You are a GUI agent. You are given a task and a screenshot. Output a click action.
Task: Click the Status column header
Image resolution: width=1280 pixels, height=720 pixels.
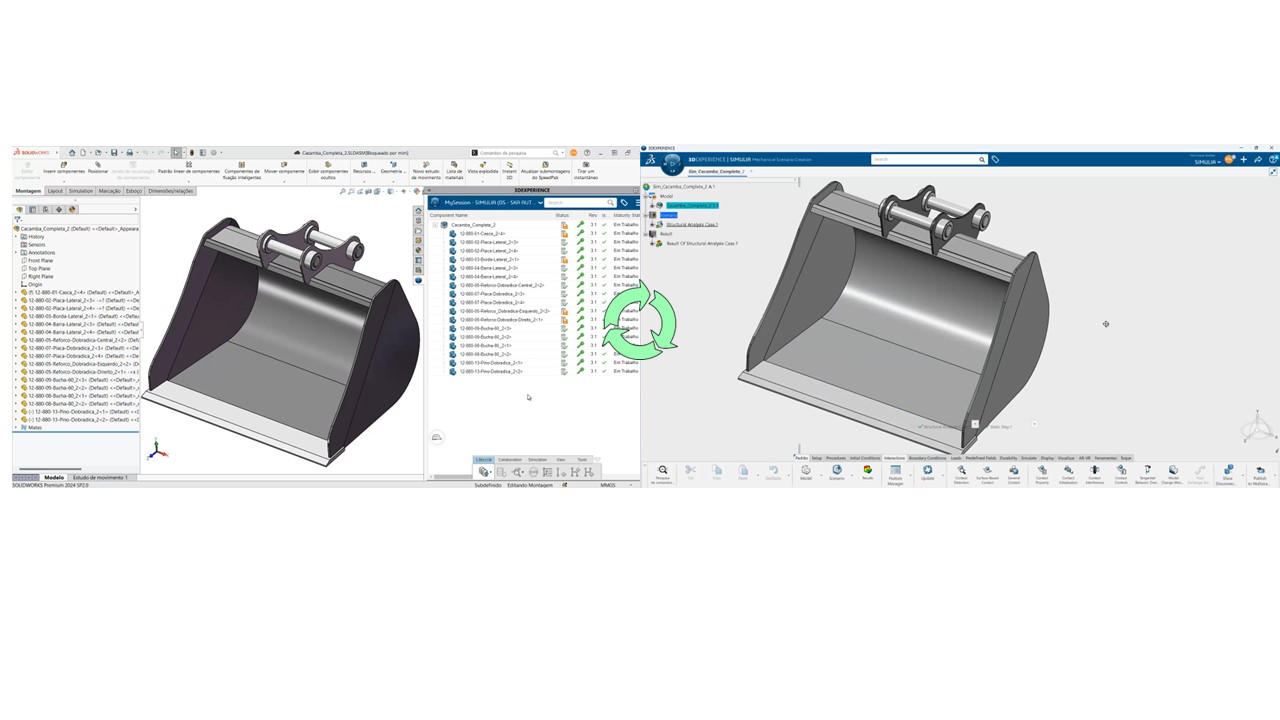tap(562, 215)
